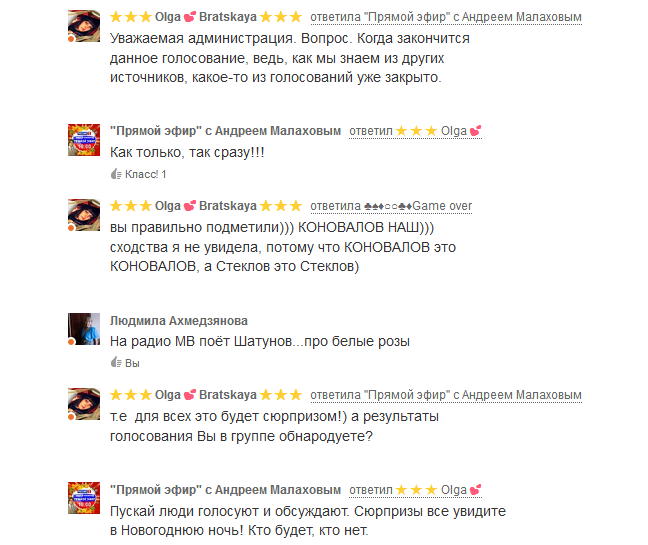Open Людмила Ахмедзянова's profile avatar
Screen dimensions: 648x545
click(x=84, y=328)
